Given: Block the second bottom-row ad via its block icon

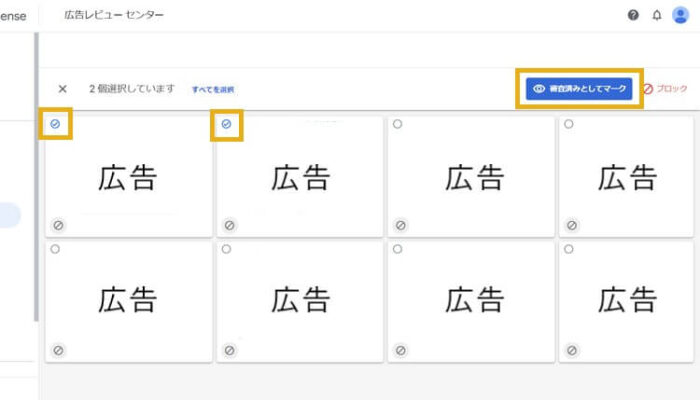Looking at the screenshot, I should click(x=229, y=350).
